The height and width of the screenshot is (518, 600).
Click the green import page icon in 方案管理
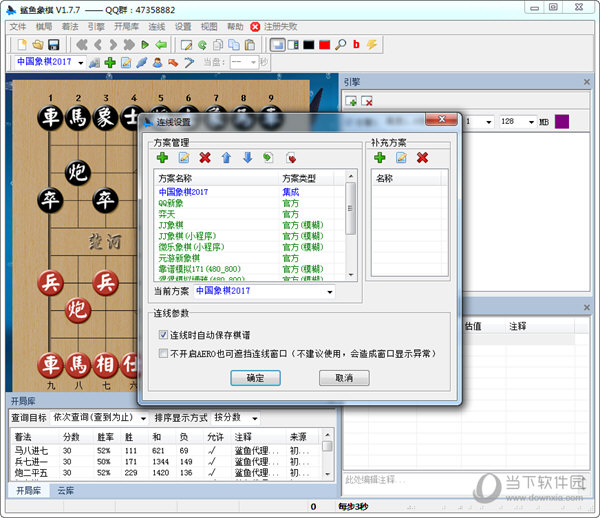coord(268,157)
